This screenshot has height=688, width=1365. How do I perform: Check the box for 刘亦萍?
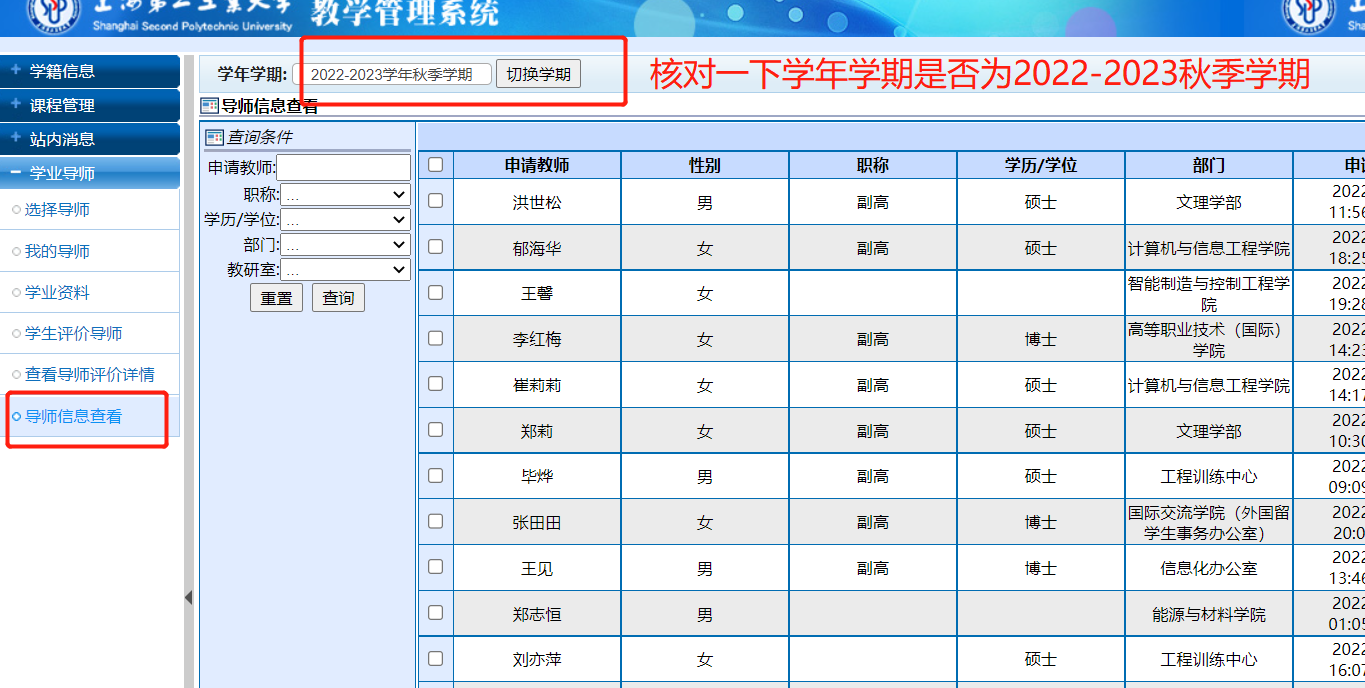click(x=435, y=659)
